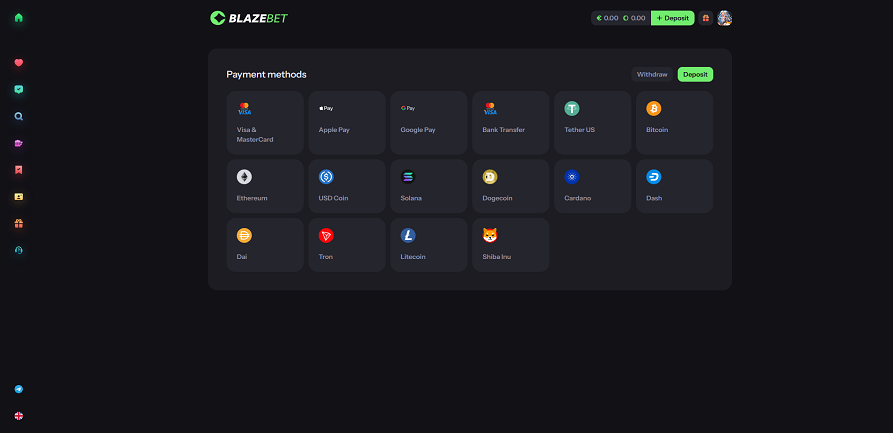Open search with the magnifier sidebar icon
Viewport: 893px width, 433px height.
pos(19,116)
